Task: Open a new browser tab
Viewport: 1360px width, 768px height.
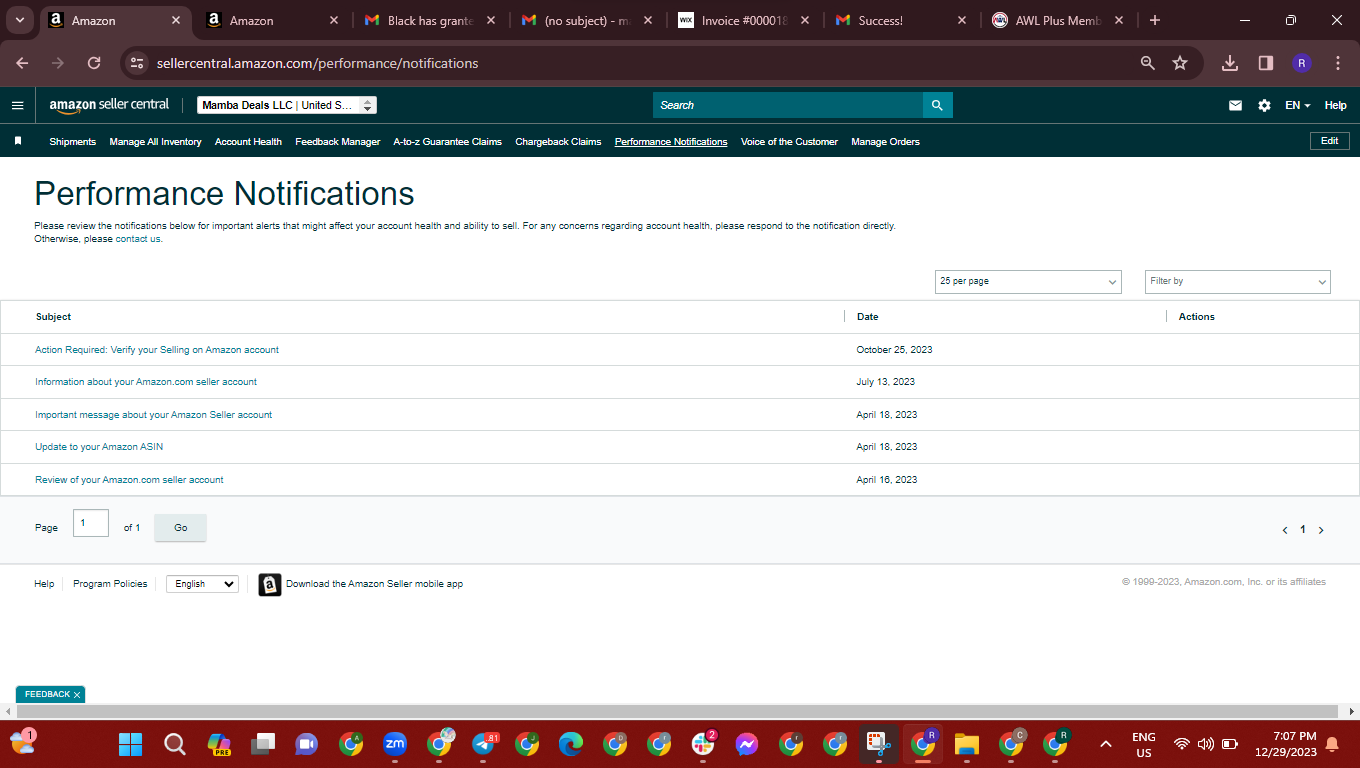Action: click(1155, 20)
